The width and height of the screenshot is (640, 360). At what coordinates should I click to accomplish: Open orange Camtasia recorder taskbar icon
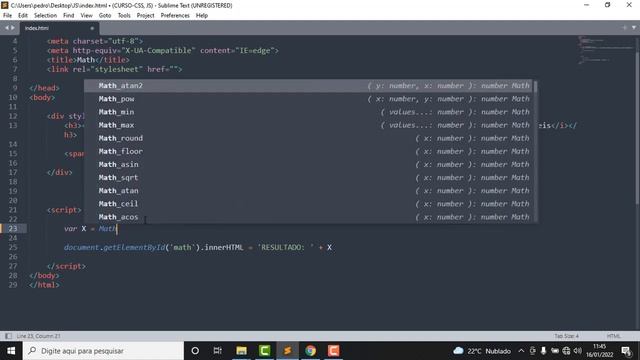click(333, 351)
